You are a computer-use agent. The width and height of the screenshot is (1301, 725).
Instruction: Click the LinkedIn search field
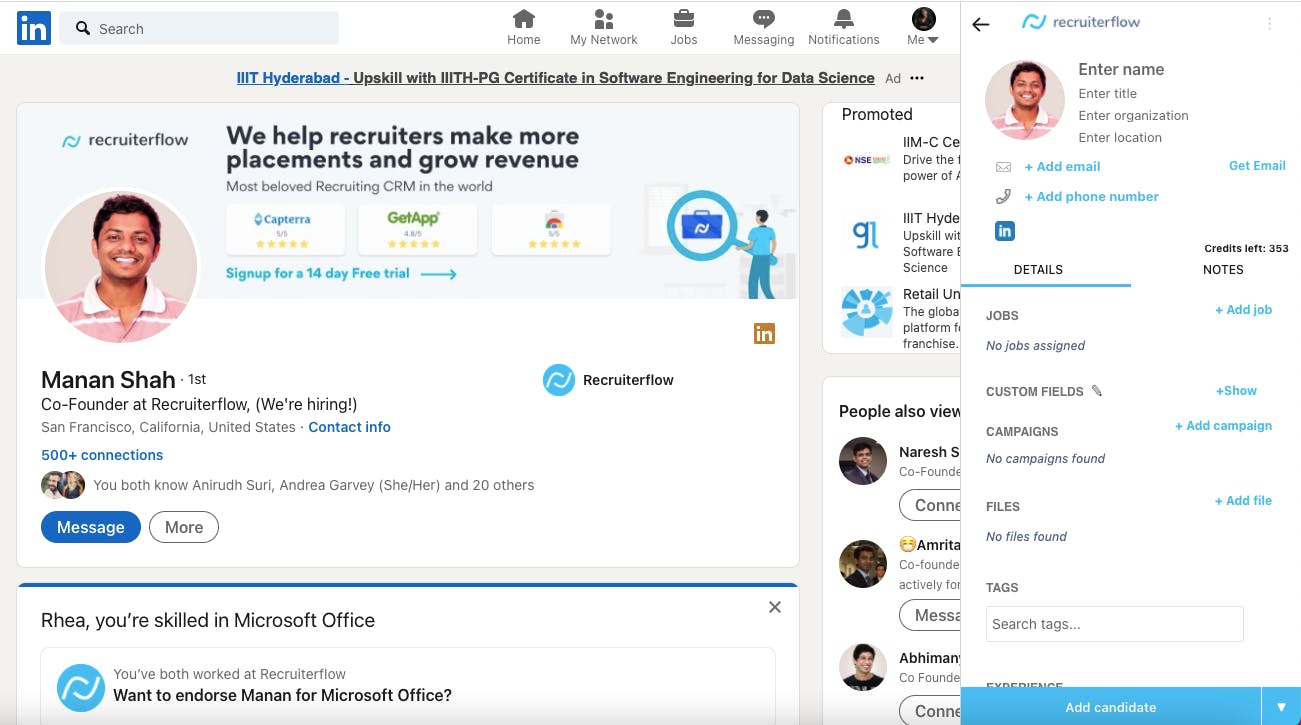coord(199,29)
